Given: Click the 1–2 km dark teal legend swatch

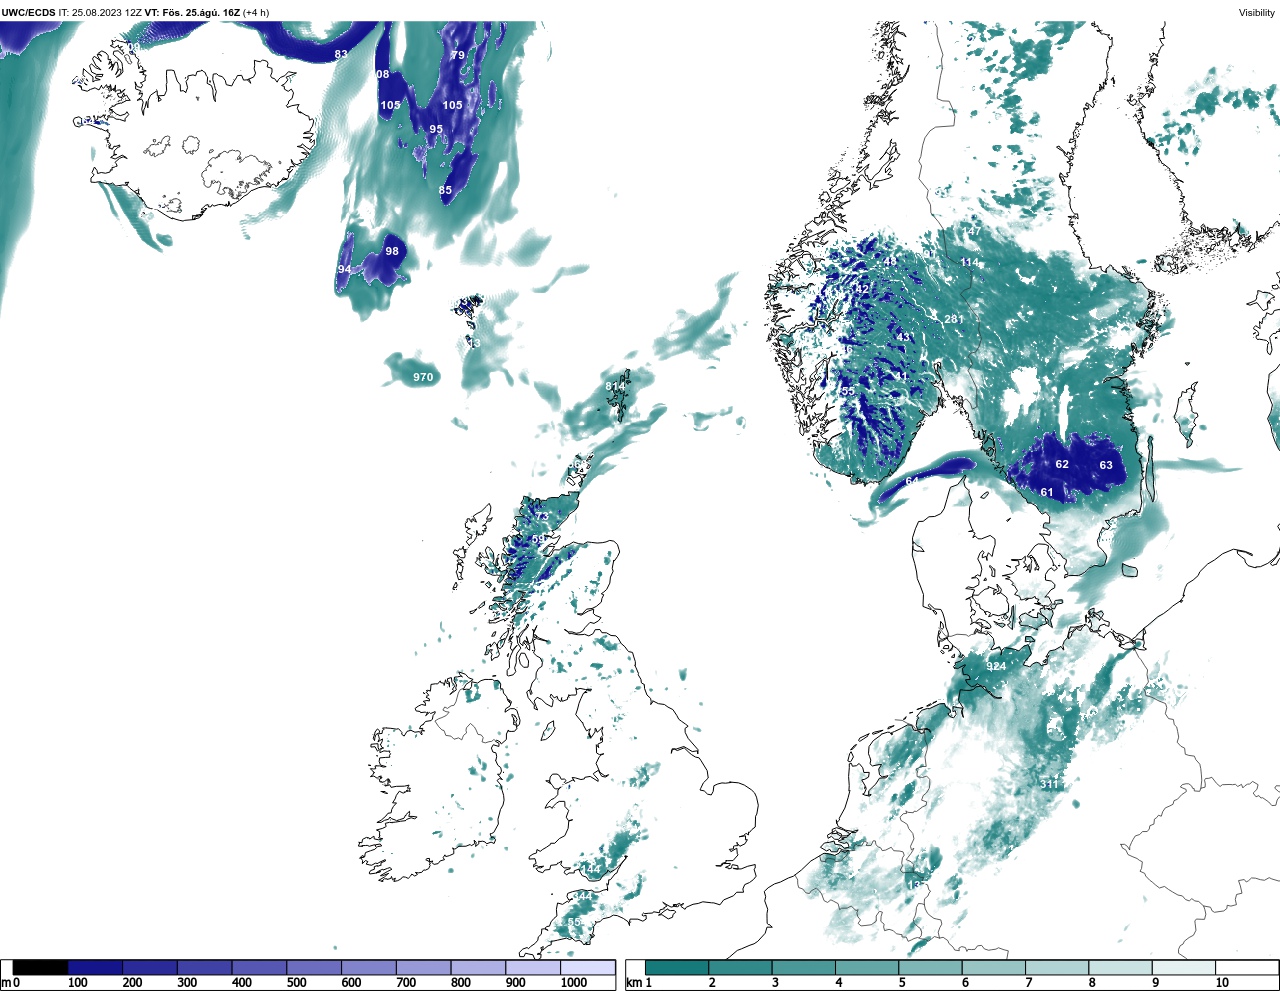Looking at the screenshot, I should coord(677,967).
